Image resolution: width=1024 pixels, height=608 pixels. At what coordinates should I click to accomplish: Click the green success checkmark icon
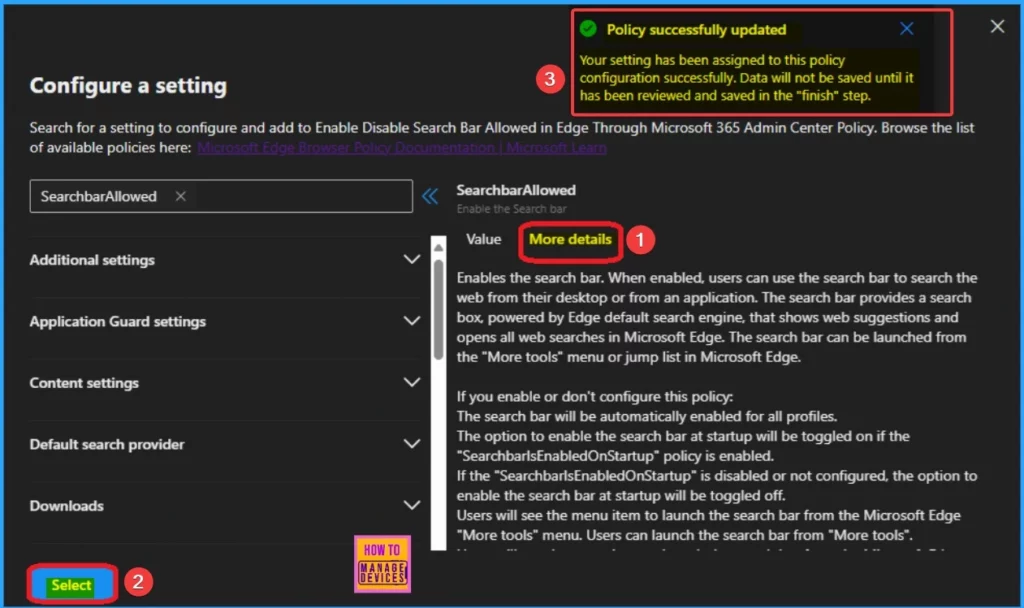(x=588, y=29)
